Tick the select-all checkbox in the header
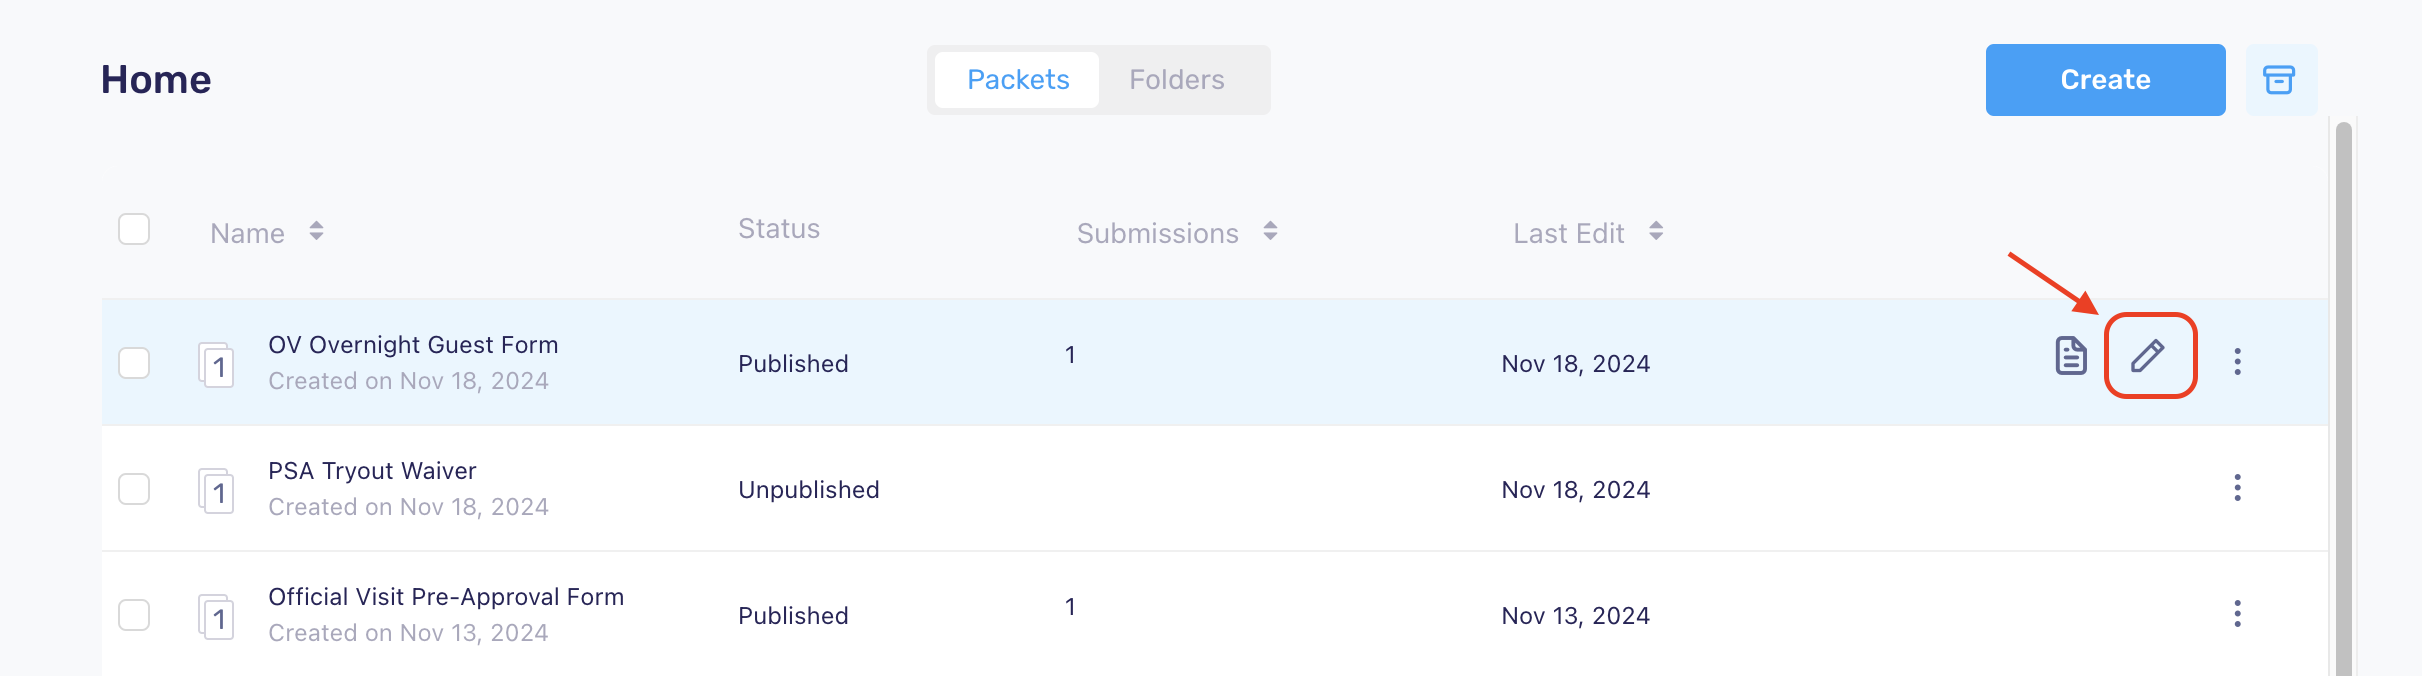This screenshot has width=2422, height=676. tap(134, 229)
